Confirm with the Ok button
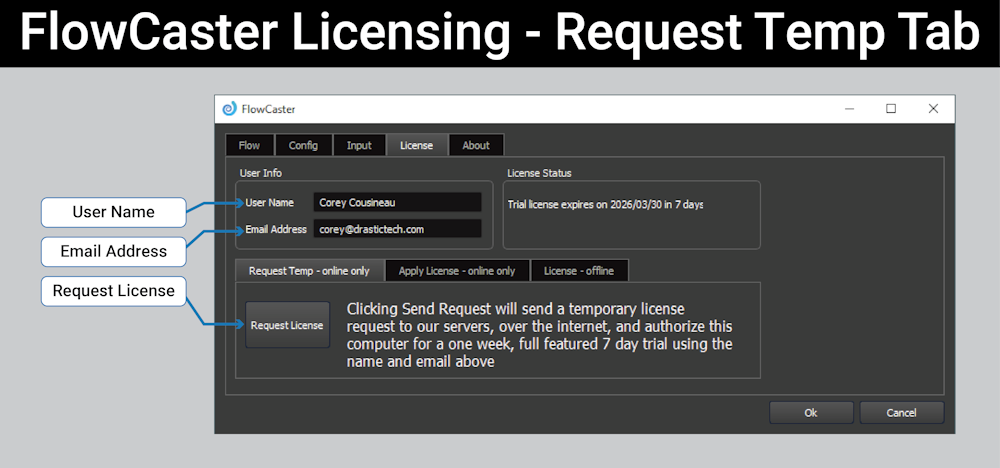 click(811, 413)
